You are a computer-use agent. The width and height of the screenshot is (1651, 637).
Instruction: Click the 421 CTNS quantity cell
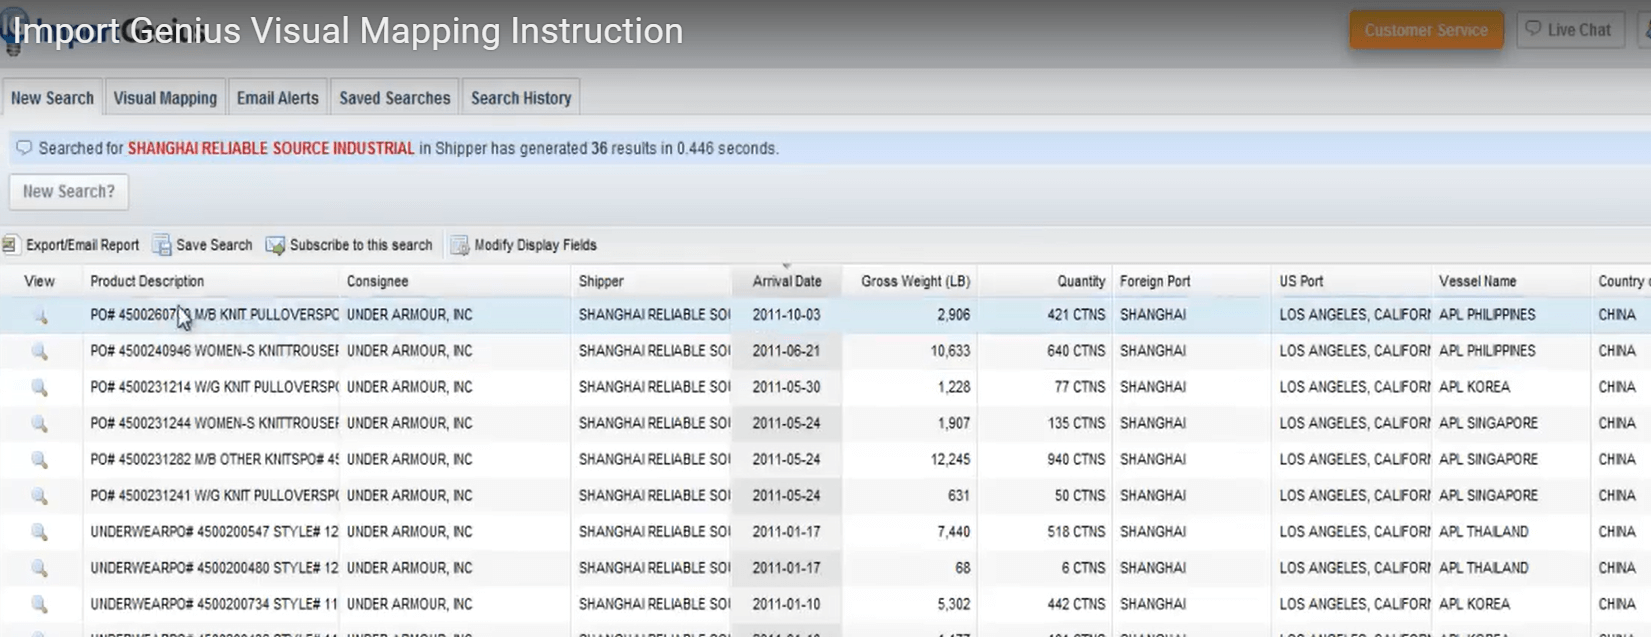(1076, 315)
